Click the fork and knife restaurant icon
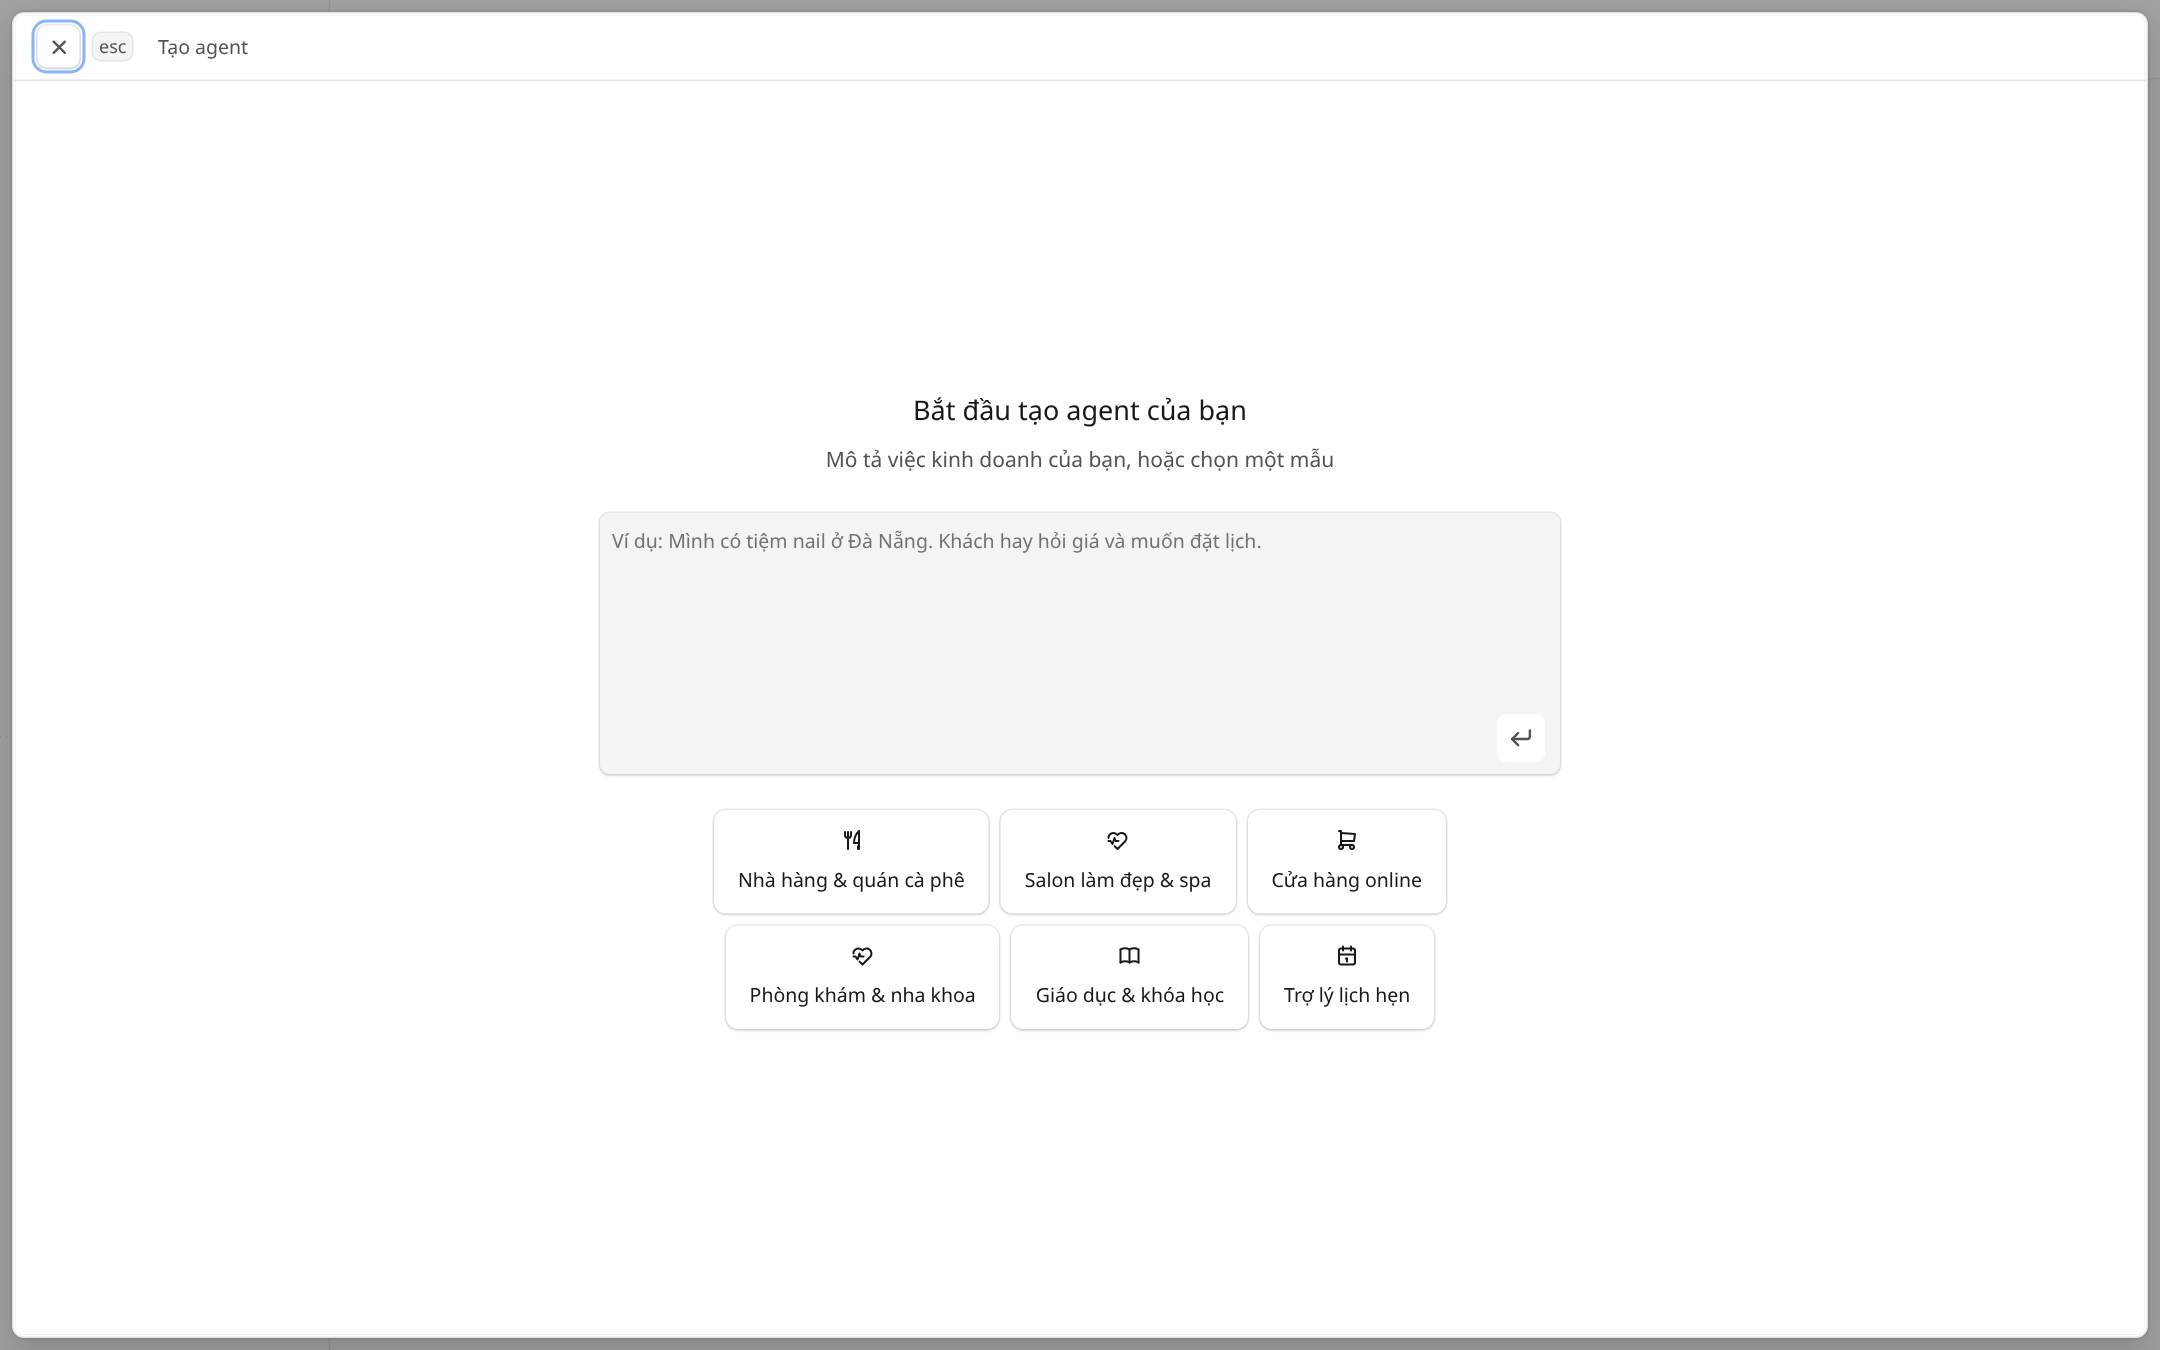 (x=851, y=840)
